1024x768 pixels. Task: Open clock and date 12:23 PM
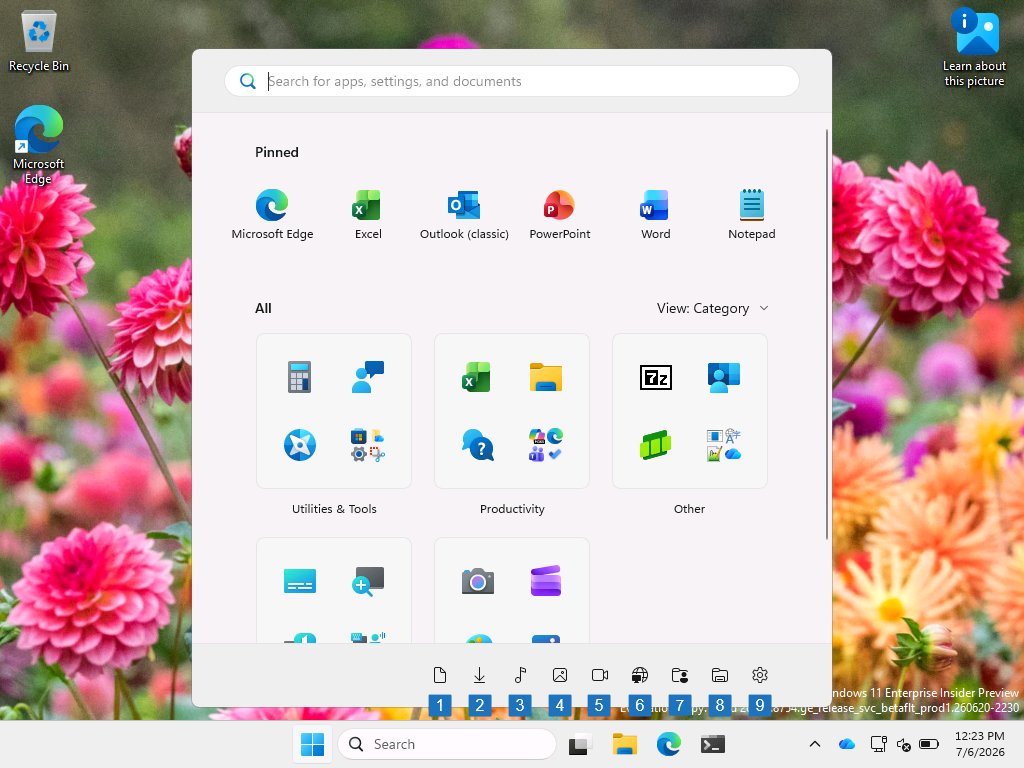coord(980,744)
